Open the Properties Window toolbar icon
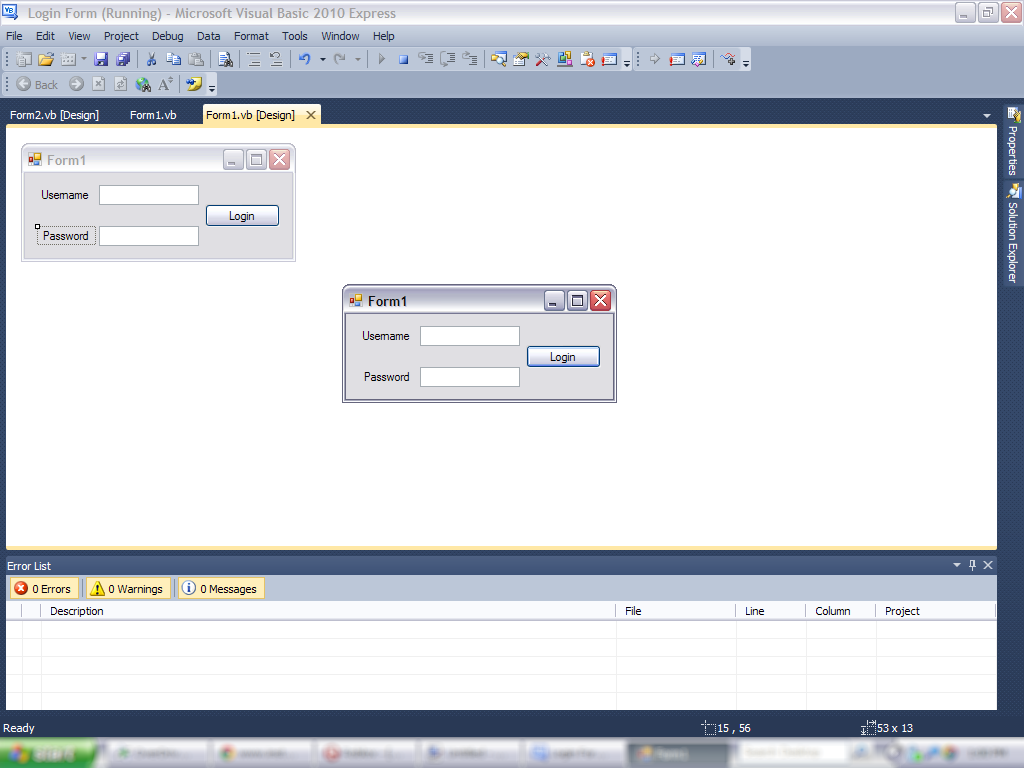The image size is (1024, 768). tap(519, 59)
